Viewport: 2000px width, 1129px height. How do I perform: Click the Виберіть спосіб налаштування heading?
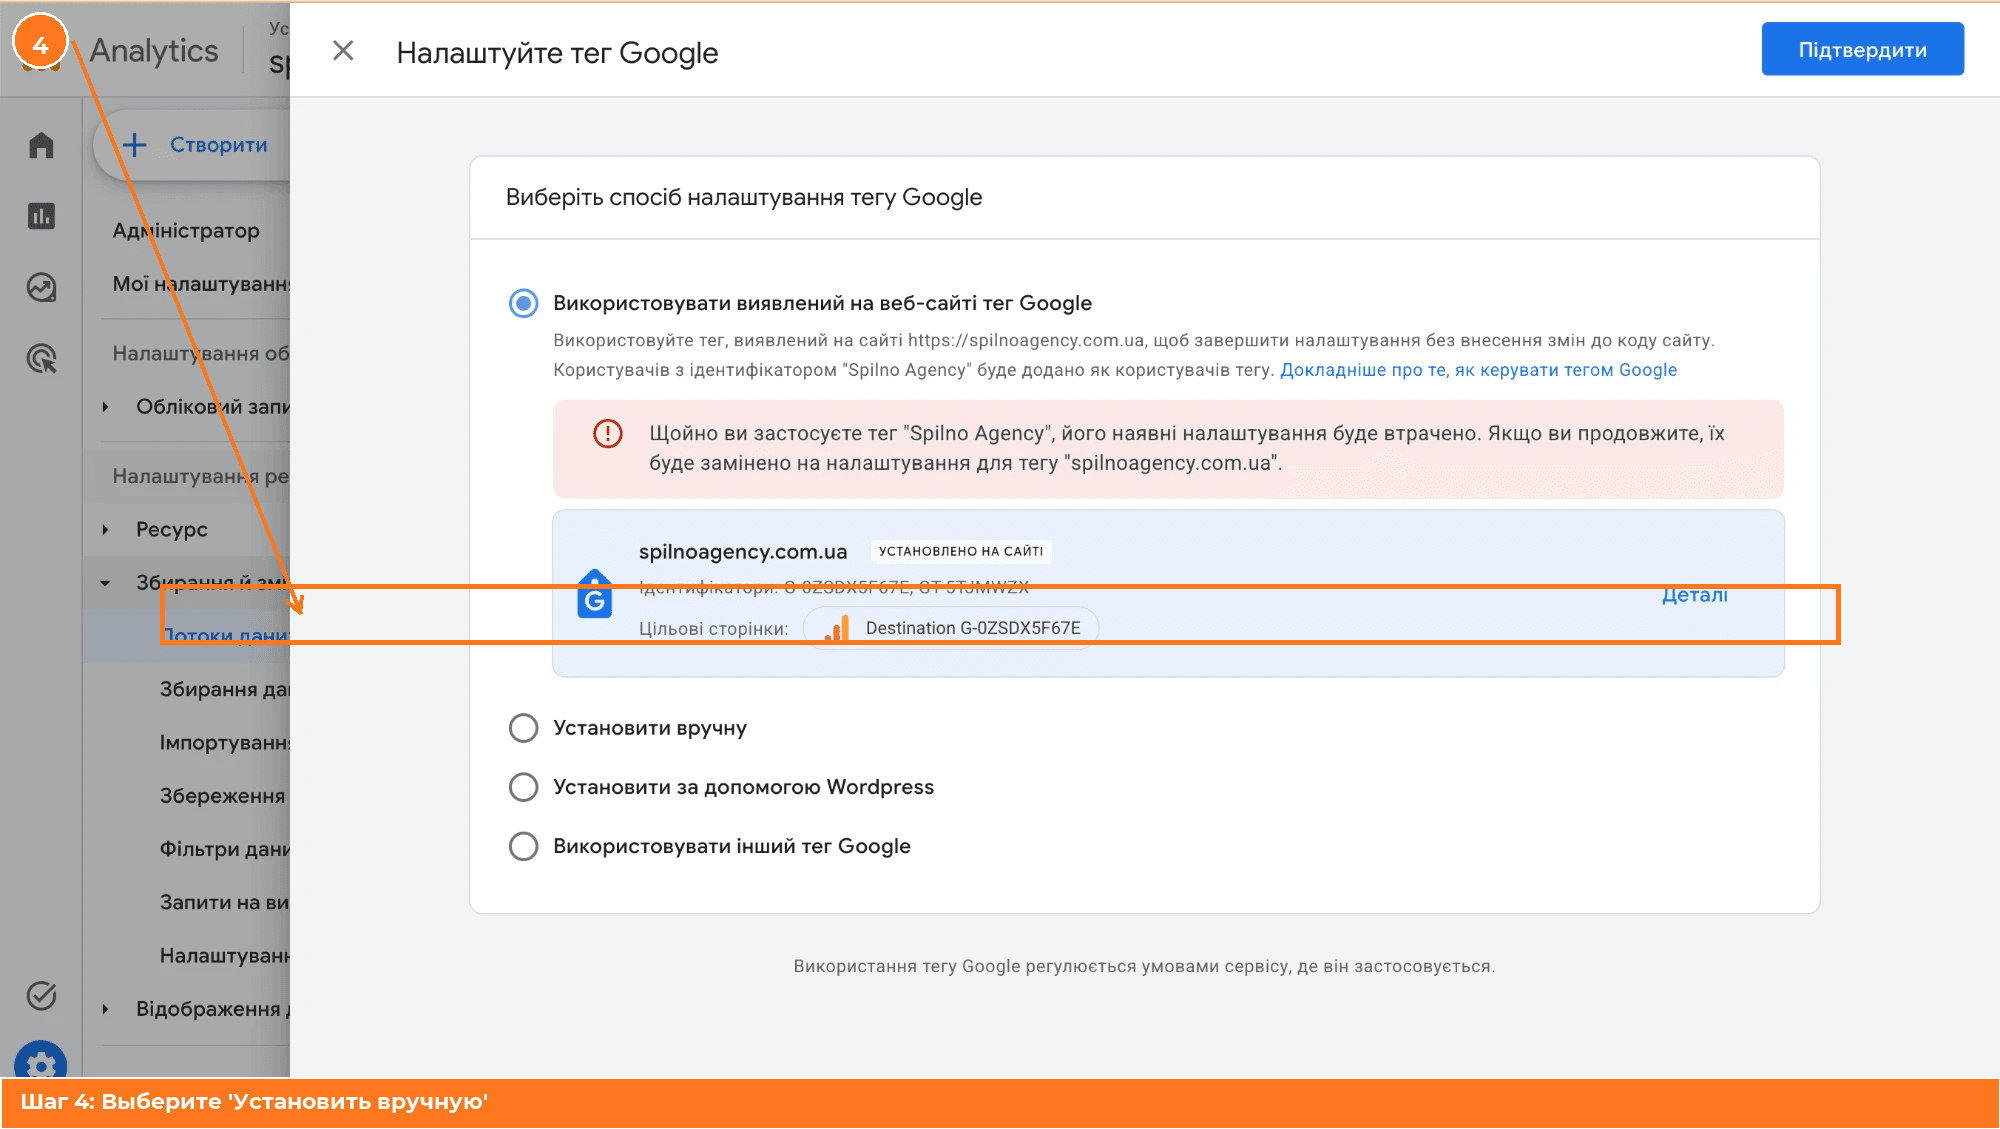[x=744, y=197]
